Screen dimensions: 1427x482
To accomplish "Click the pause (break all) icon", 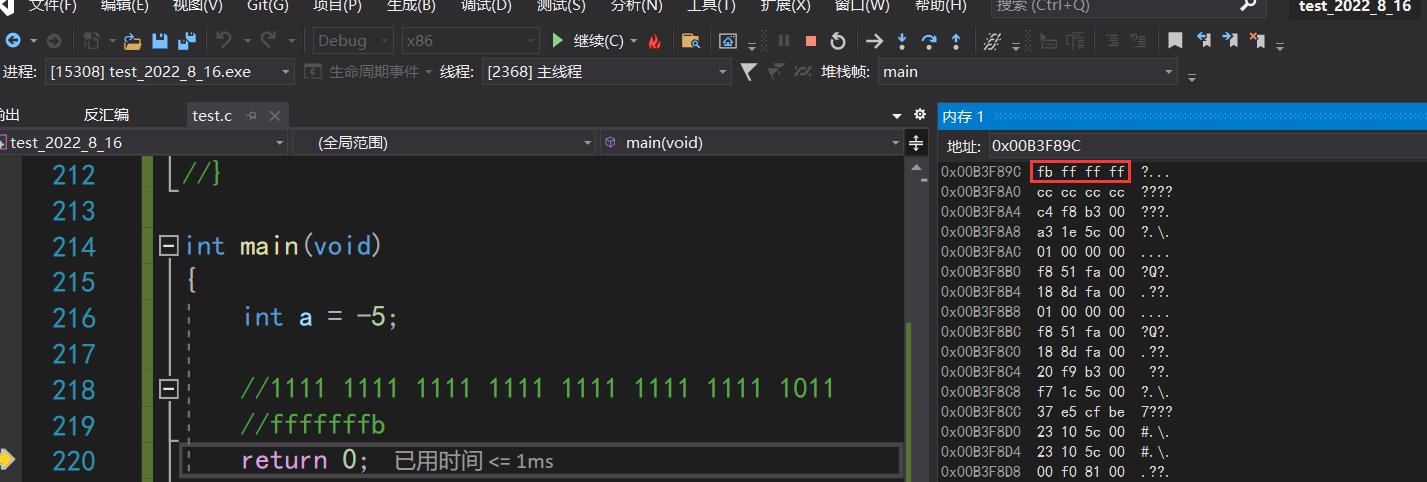I will 784,41.
